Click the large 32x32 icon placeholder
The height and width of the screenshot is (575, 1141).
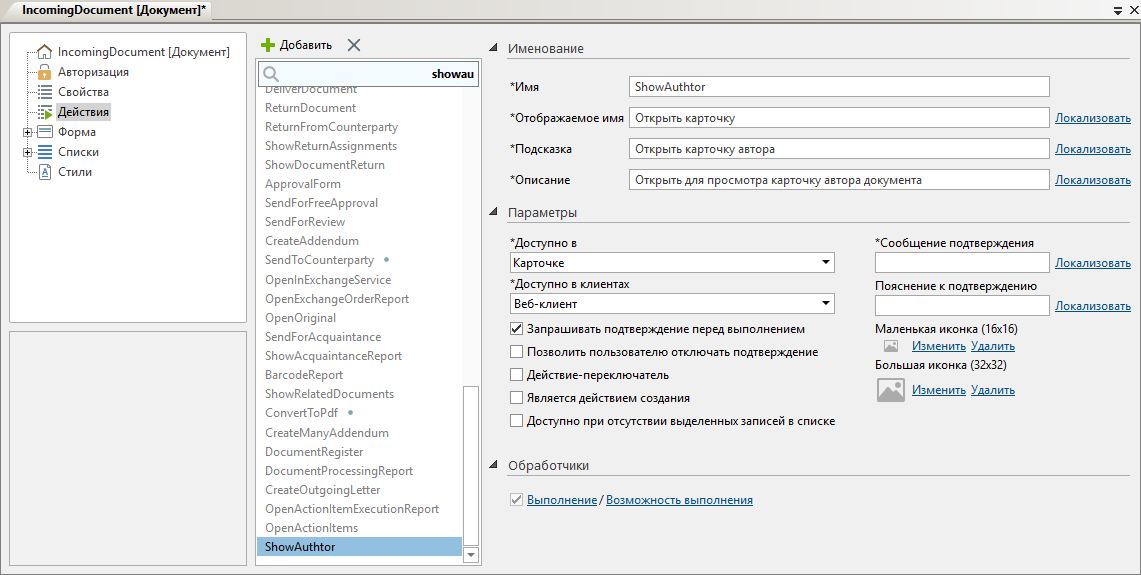(890, 390)
